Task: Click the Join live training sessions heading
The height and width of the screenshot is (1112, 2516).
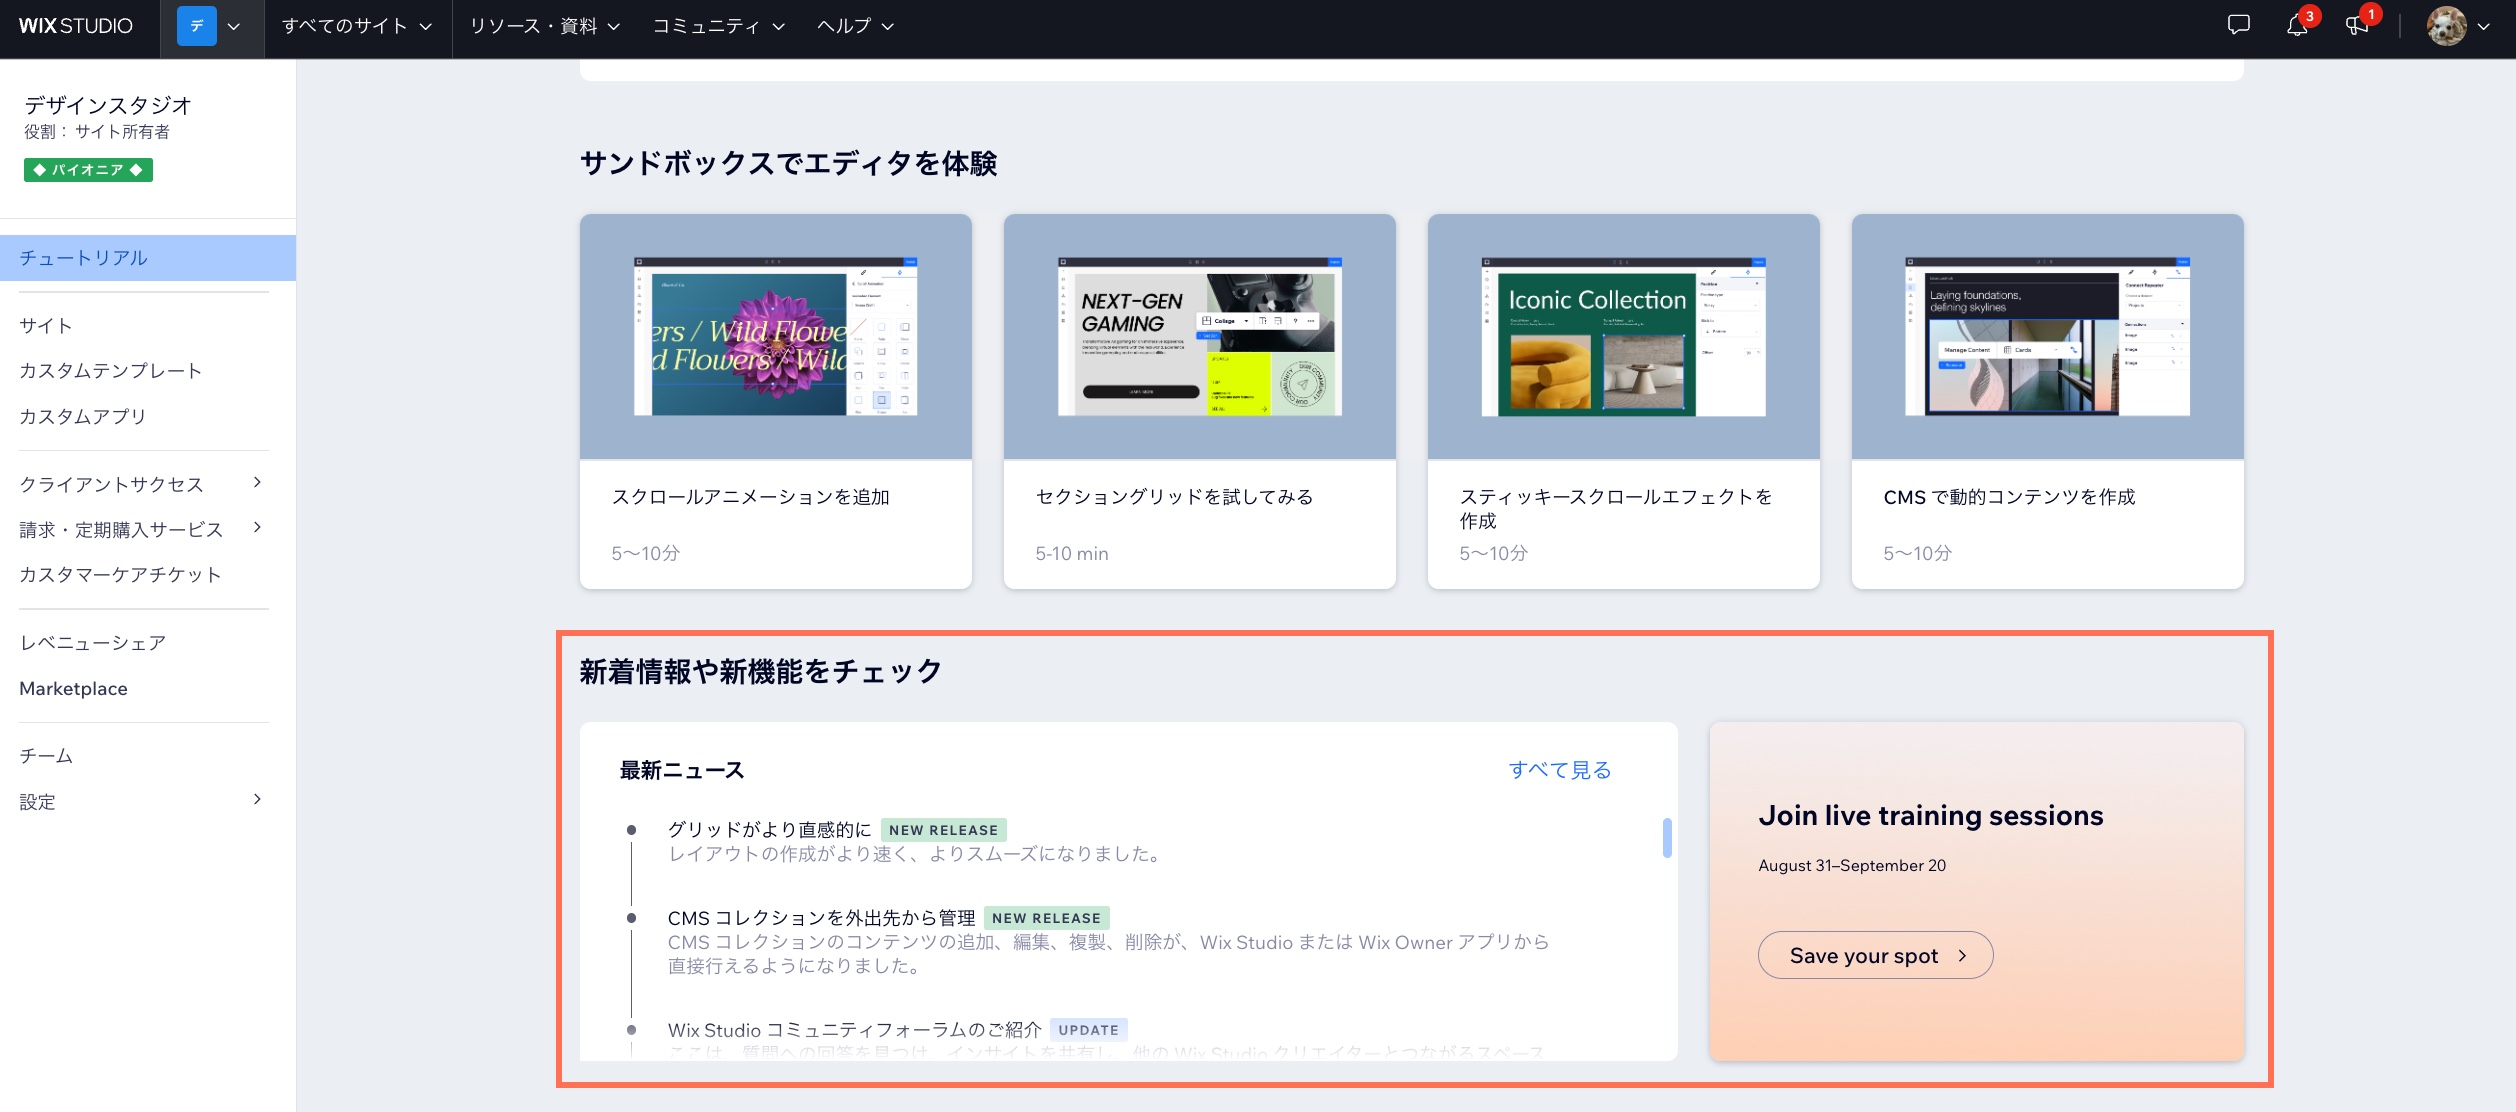Action: (1931, 816)
